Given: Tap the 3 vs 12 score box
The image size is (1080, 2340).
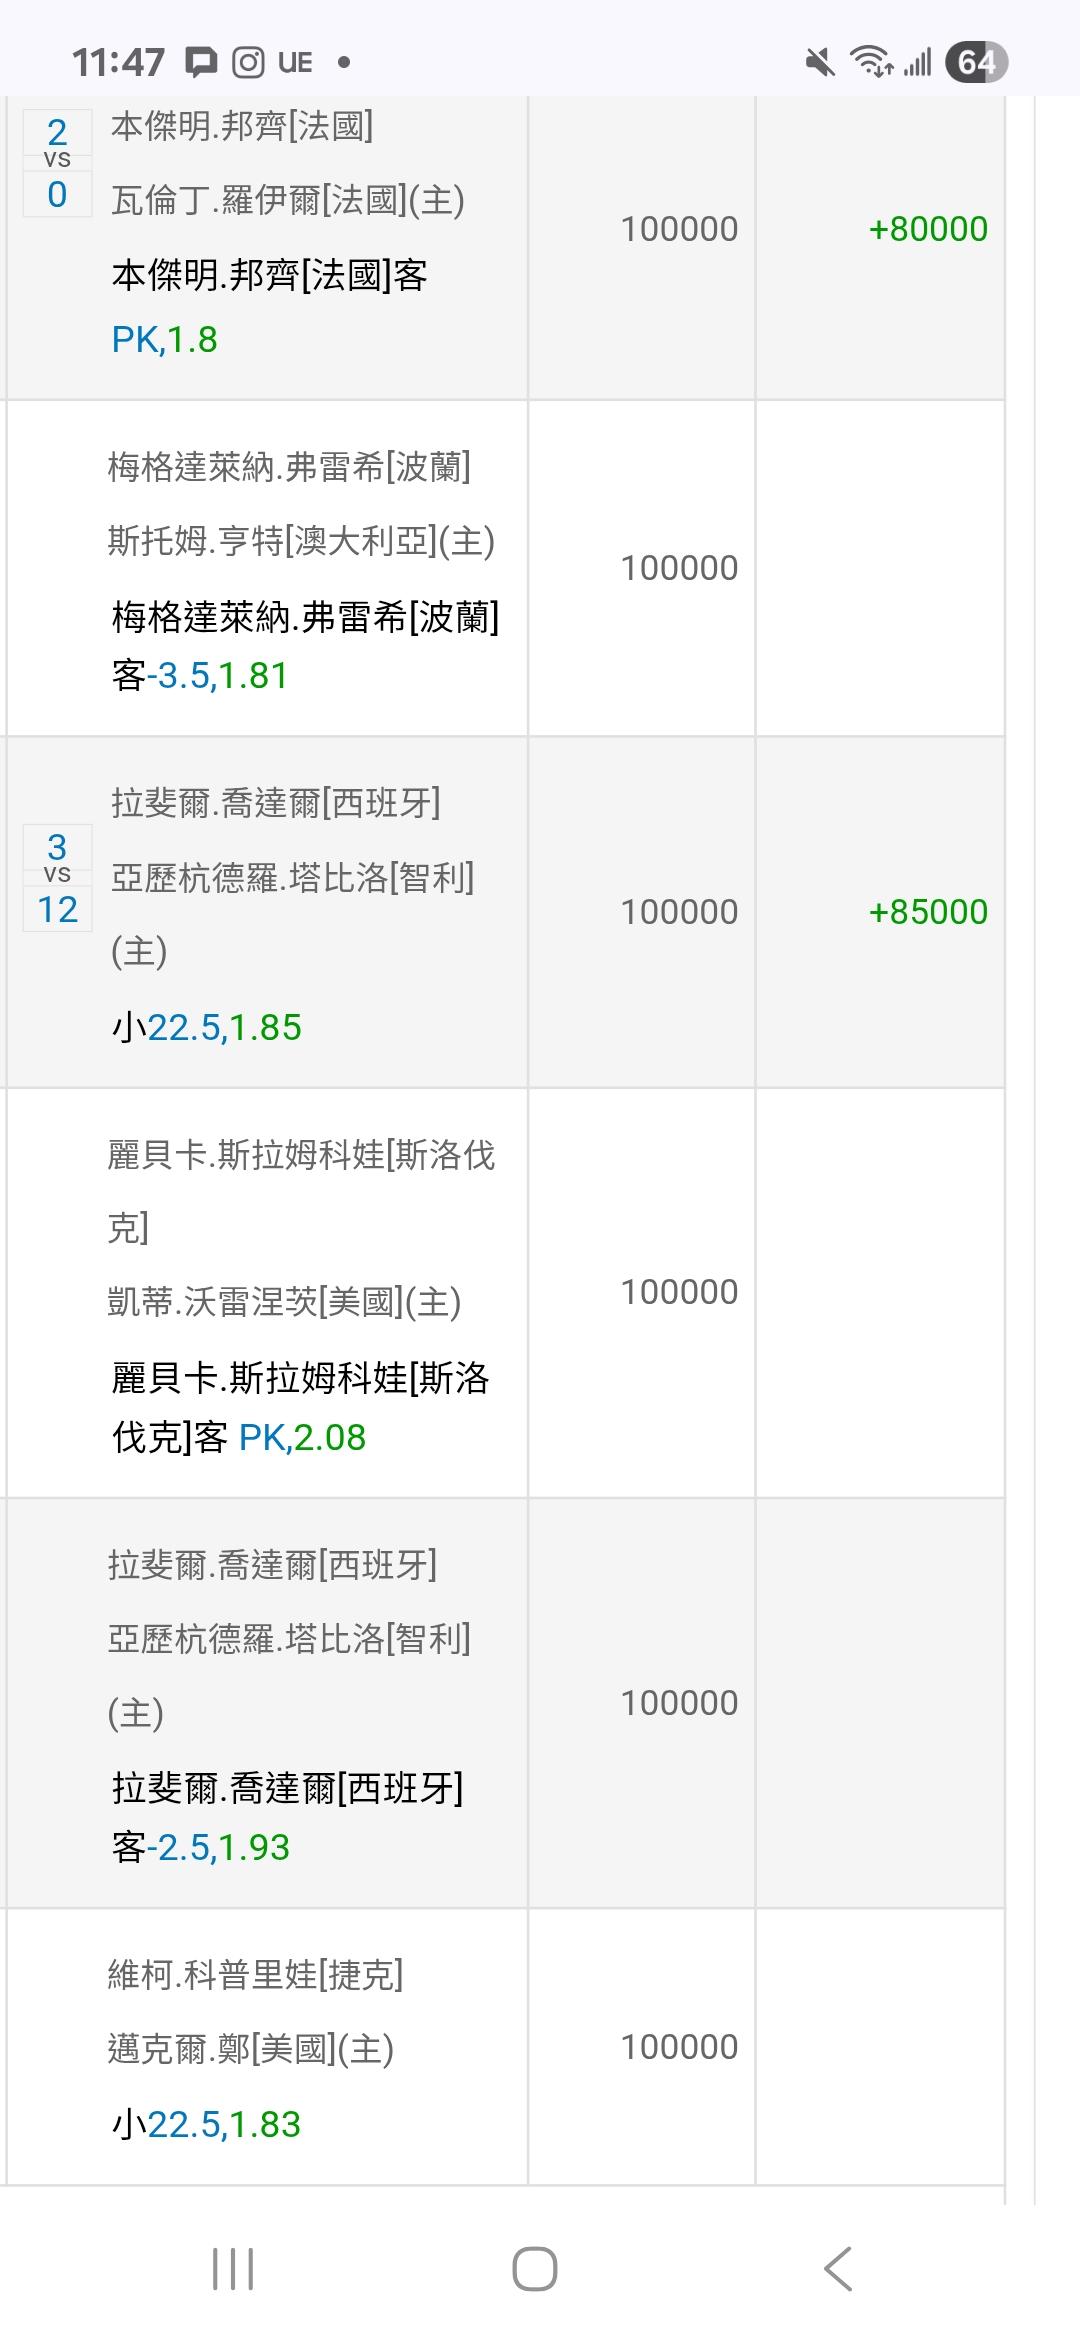Looking at the screenshot, I should [57, 878].
